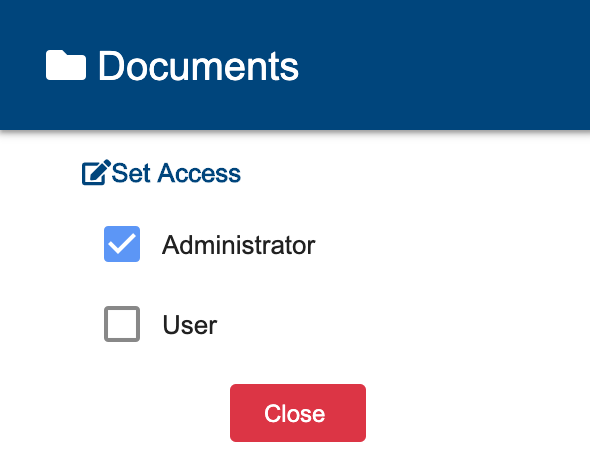
Task: Click the User label text
Action: point(190,325)
